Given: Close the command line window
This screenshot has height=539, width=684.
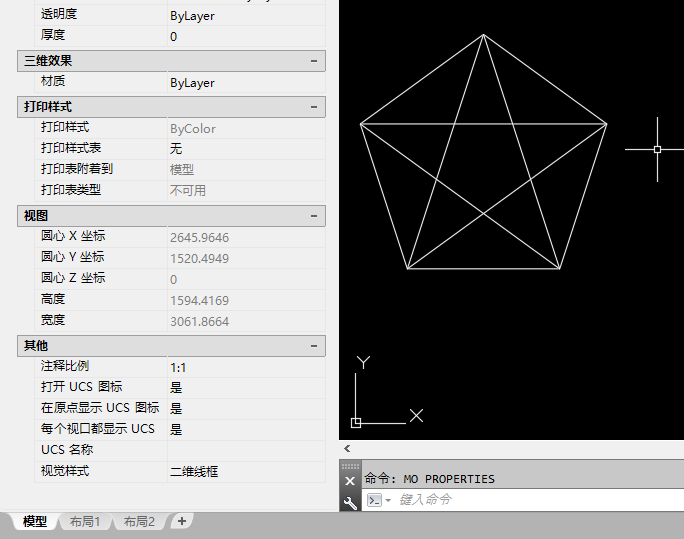Looking at the screenshot, I should coord(350,481).
